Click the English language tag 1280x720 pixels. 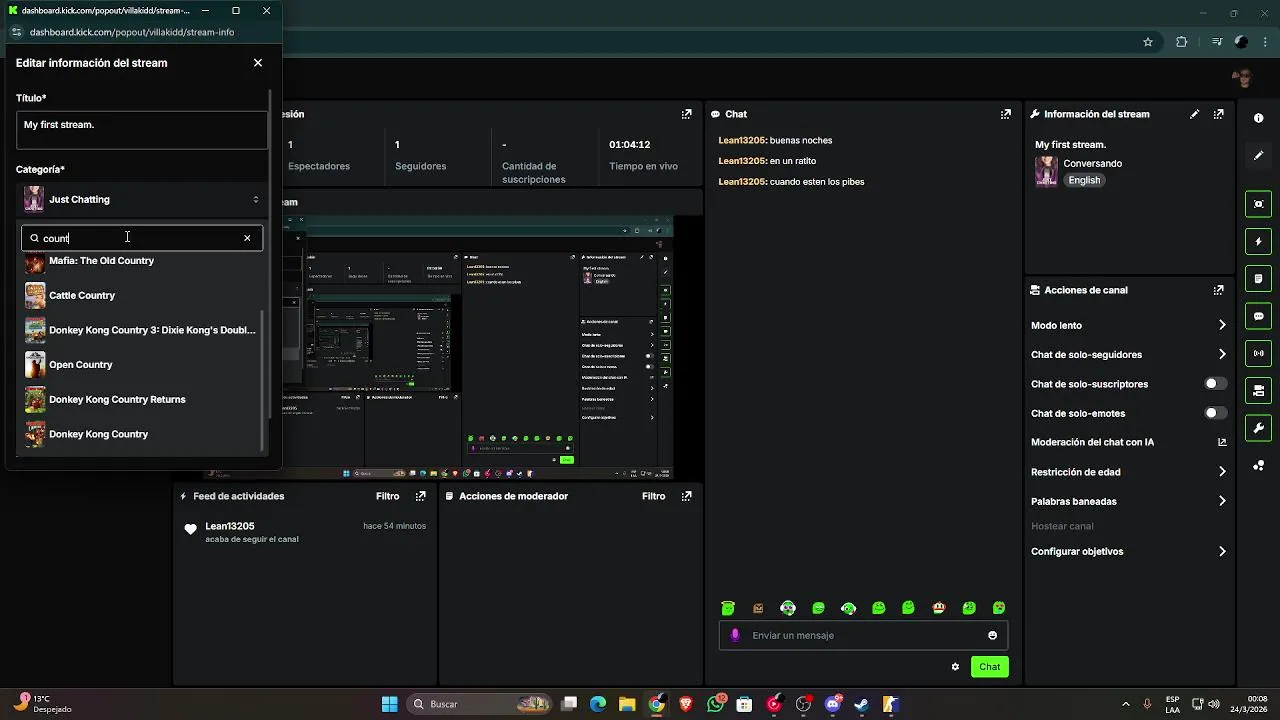pos(1084,180)
